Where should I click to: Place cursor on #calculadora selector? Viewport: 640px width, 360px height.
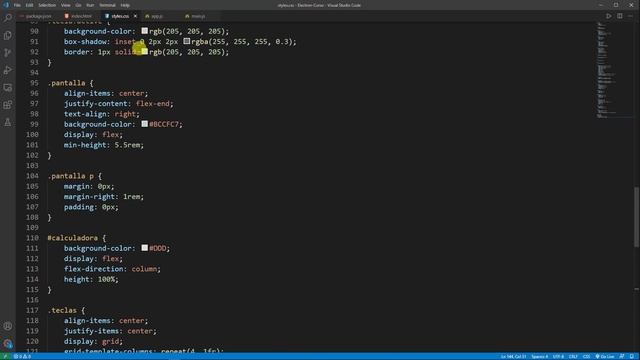[x=73, y=238]
